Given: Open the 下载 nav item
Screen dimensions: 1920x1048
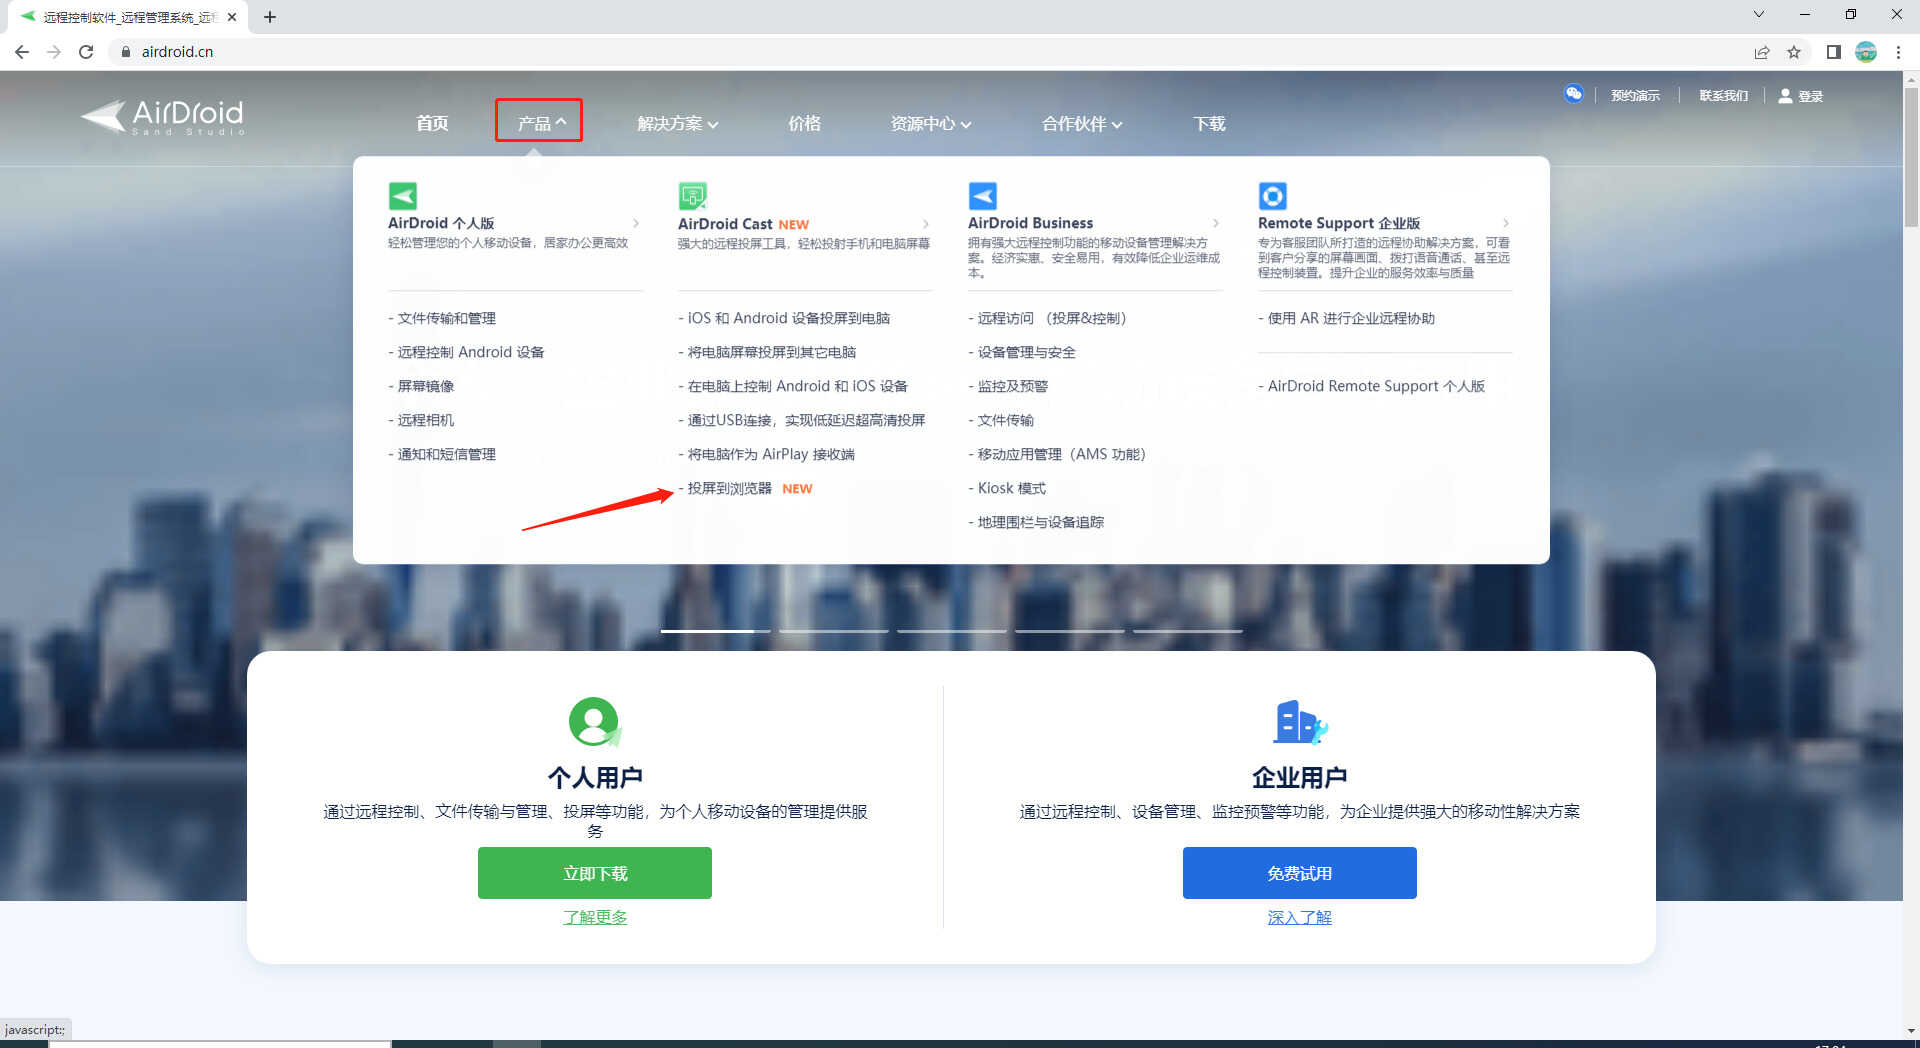Looking at the screenshot, I should pos(1208,124).
